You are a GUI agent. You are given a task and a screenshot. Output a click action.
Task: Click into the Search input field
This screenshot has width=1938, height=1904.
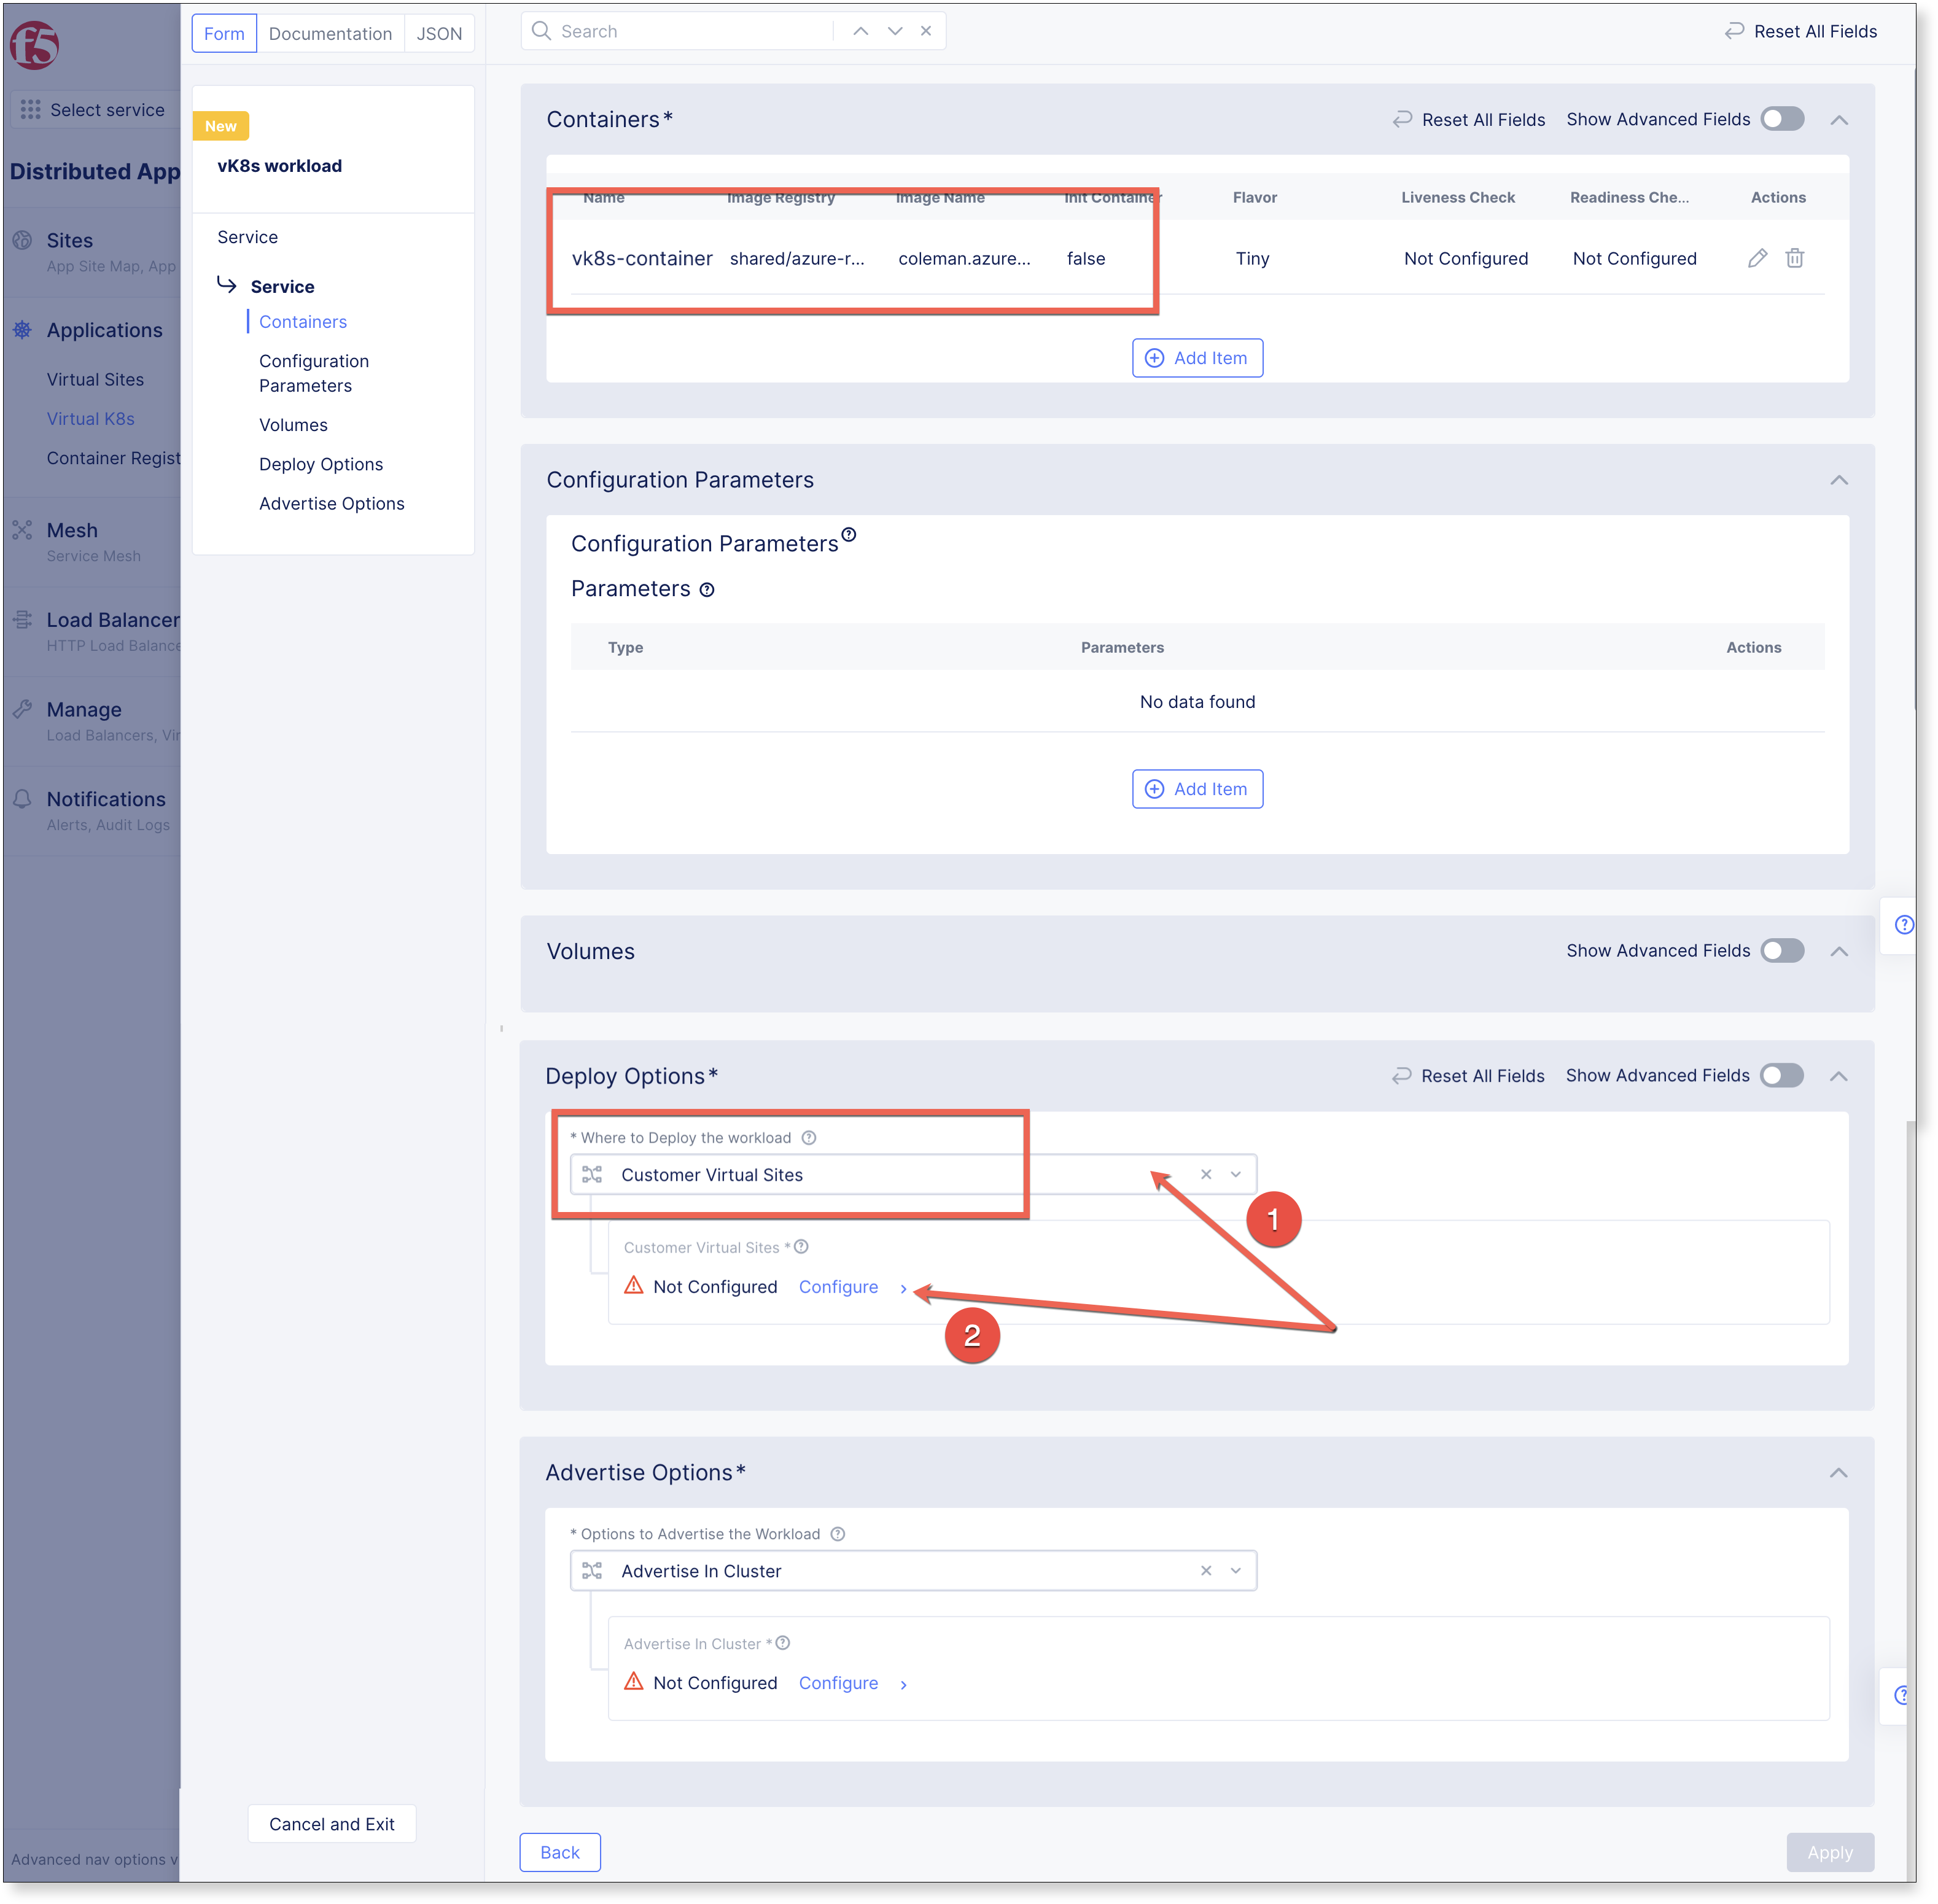coord(694,31)
